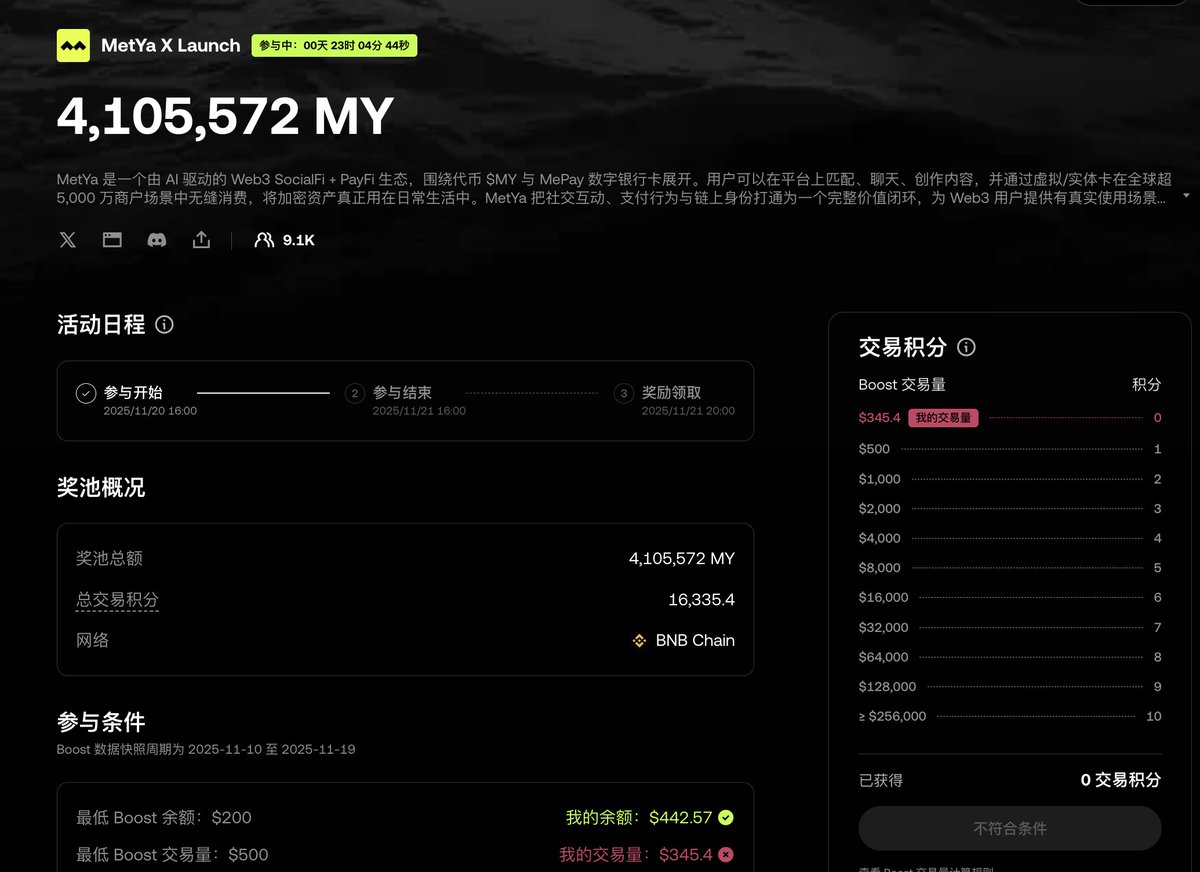The height and width of the screenshot is (872, 1200).
Task: Click info icon beside 交易积分
Action: coord(966,347)
